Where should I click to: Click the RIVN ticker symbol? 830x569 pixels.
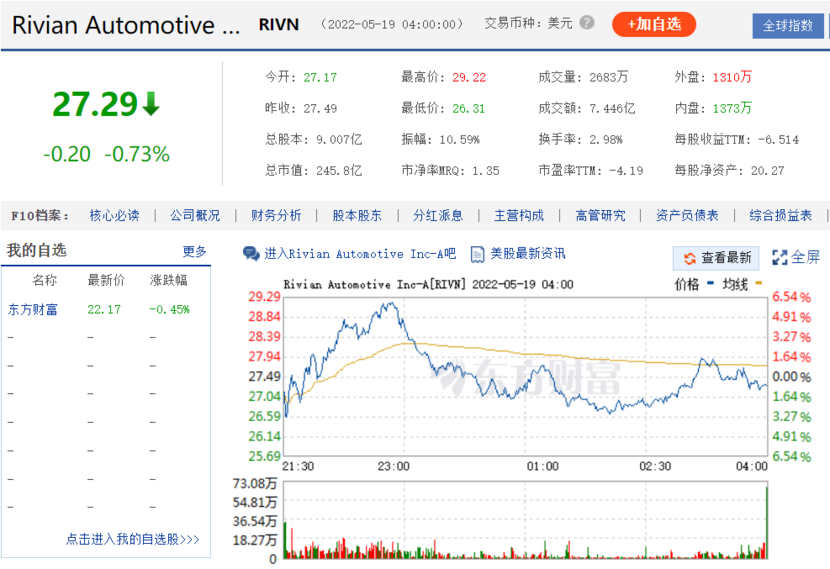pyautogui.click(x=278, y=25)
